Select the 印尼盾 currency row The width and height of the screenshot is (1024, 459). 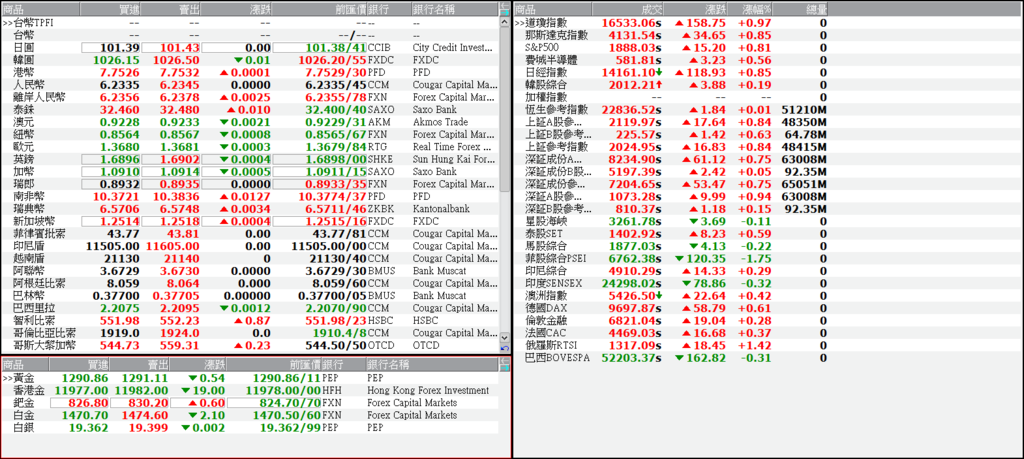[249, 246]
